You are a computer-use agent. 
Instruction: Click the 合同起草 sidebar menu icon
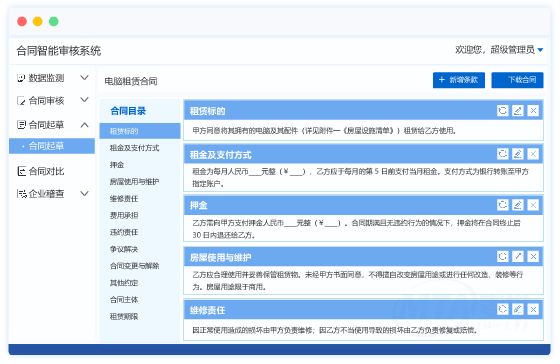click(x=21, y=125)
